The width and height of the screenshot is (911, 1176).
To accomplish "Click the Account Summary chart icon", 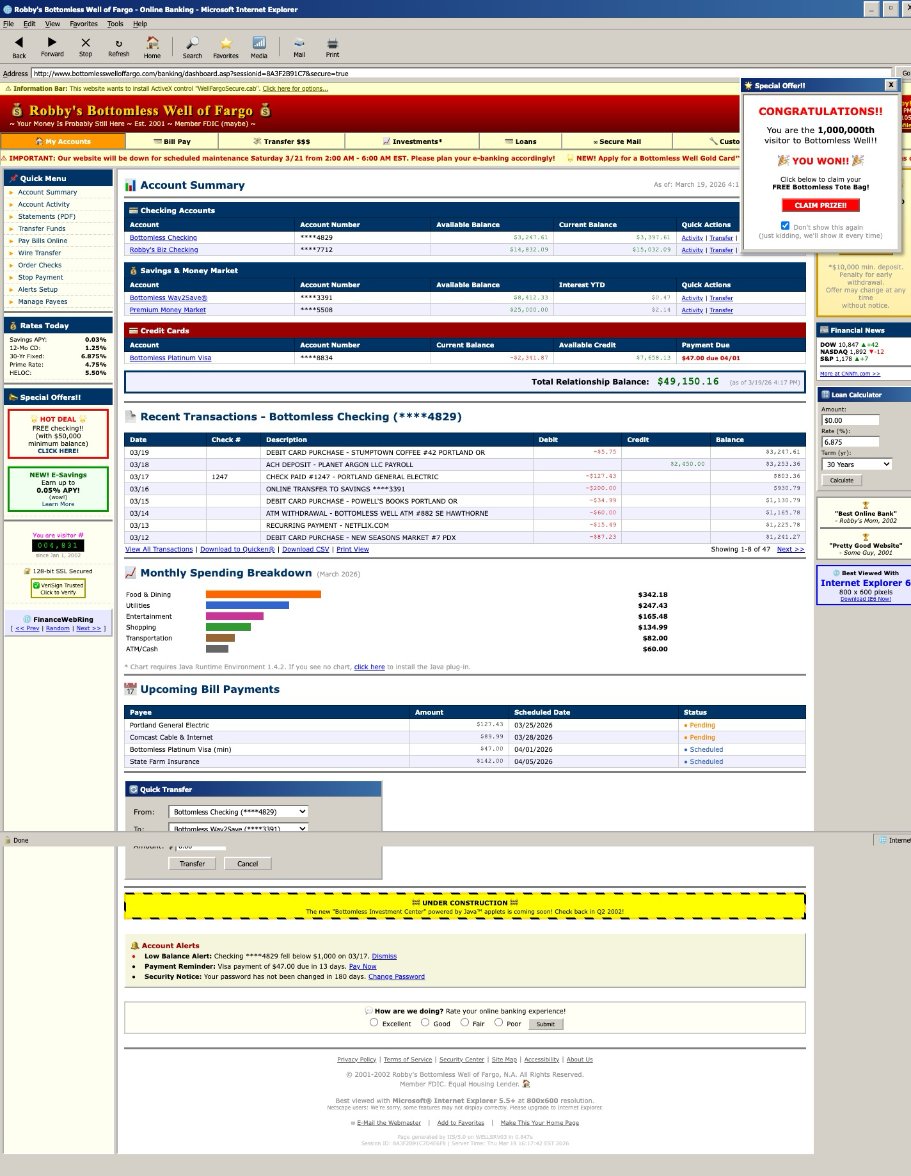I will [130, 185].
